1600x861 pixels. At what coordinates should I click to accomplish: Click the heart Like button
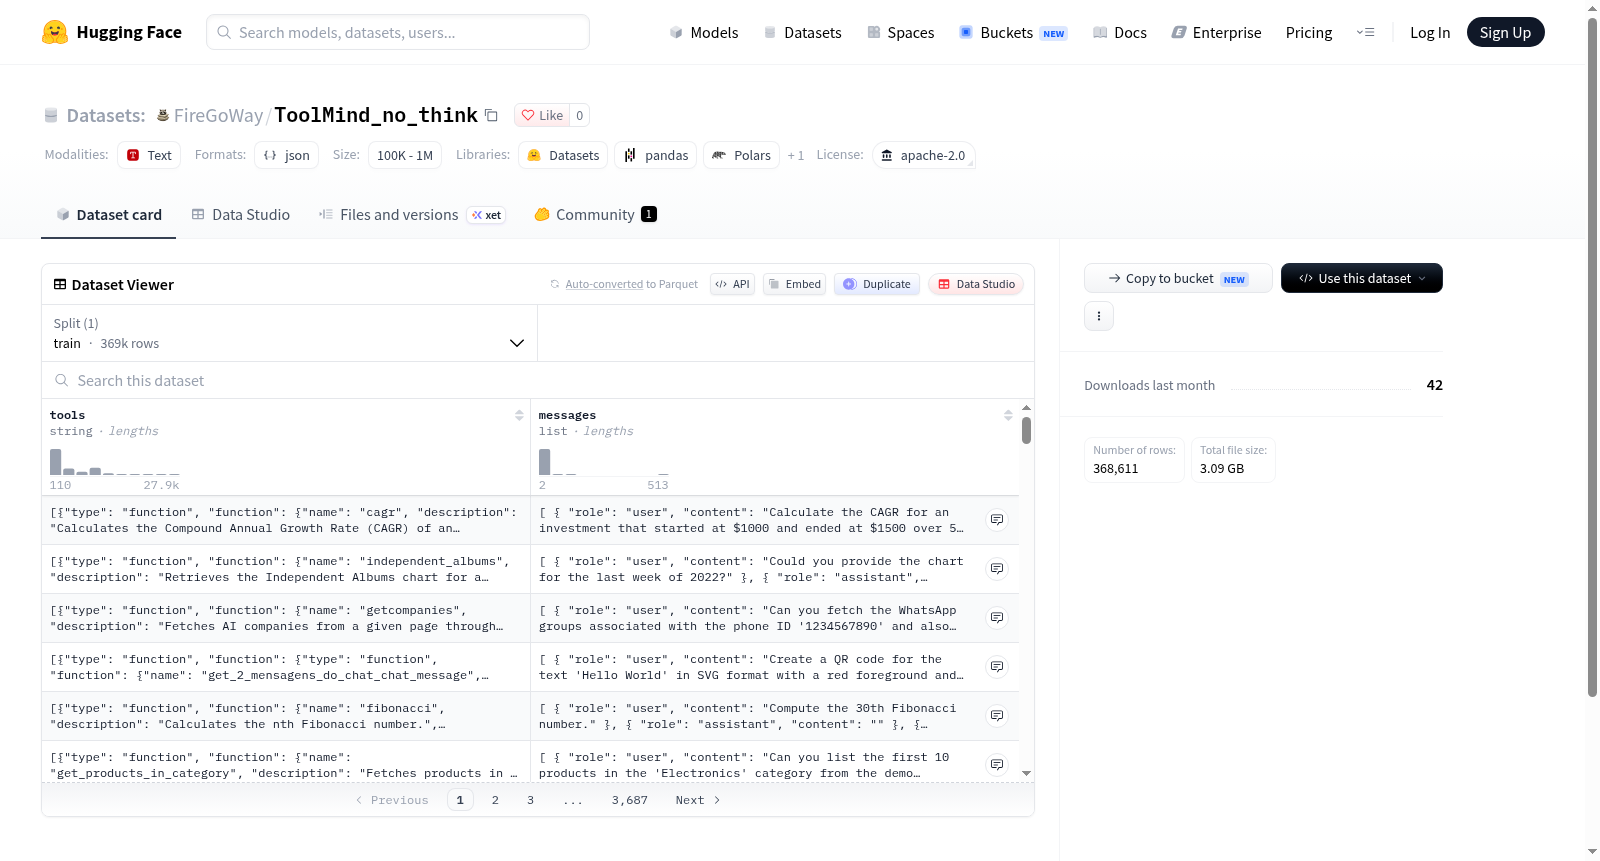tap(542, 115)
